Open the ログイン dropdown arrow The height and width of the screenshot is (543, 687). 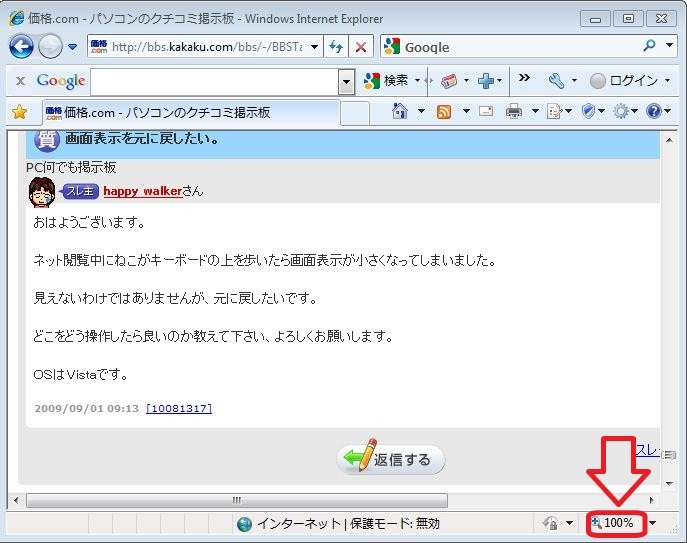pos(667,81)
